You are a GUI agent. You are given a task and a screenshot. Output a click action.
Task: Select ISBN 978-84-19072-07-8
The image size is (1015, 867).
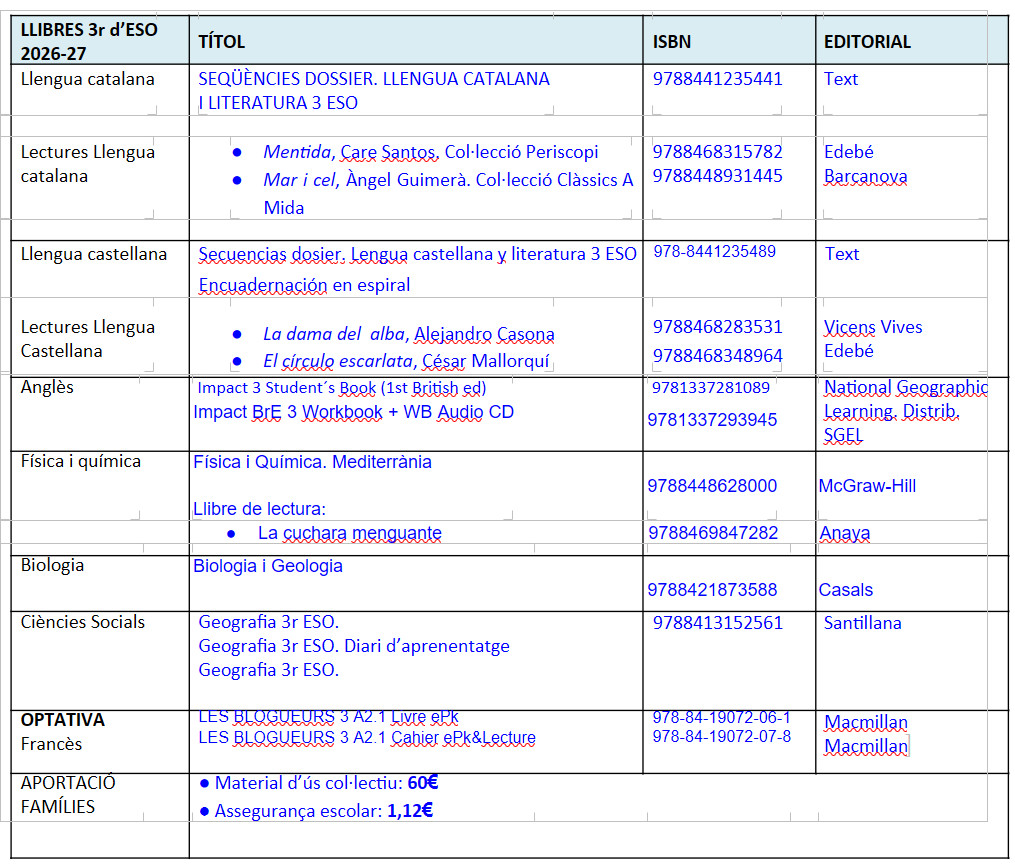(x=721, y=736)
